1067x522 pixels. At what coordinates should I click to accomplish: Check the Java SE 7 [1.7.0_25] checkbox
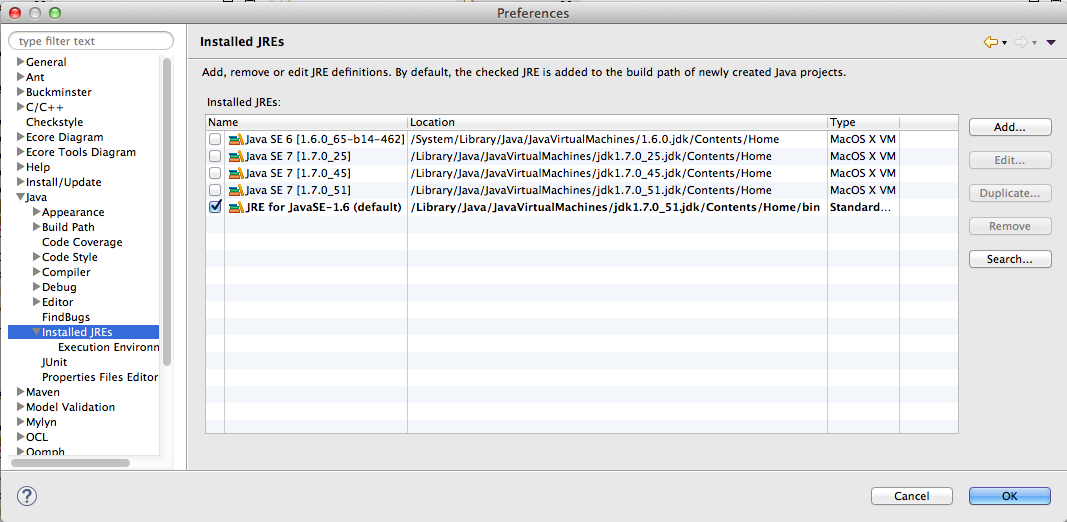[215, 156]
